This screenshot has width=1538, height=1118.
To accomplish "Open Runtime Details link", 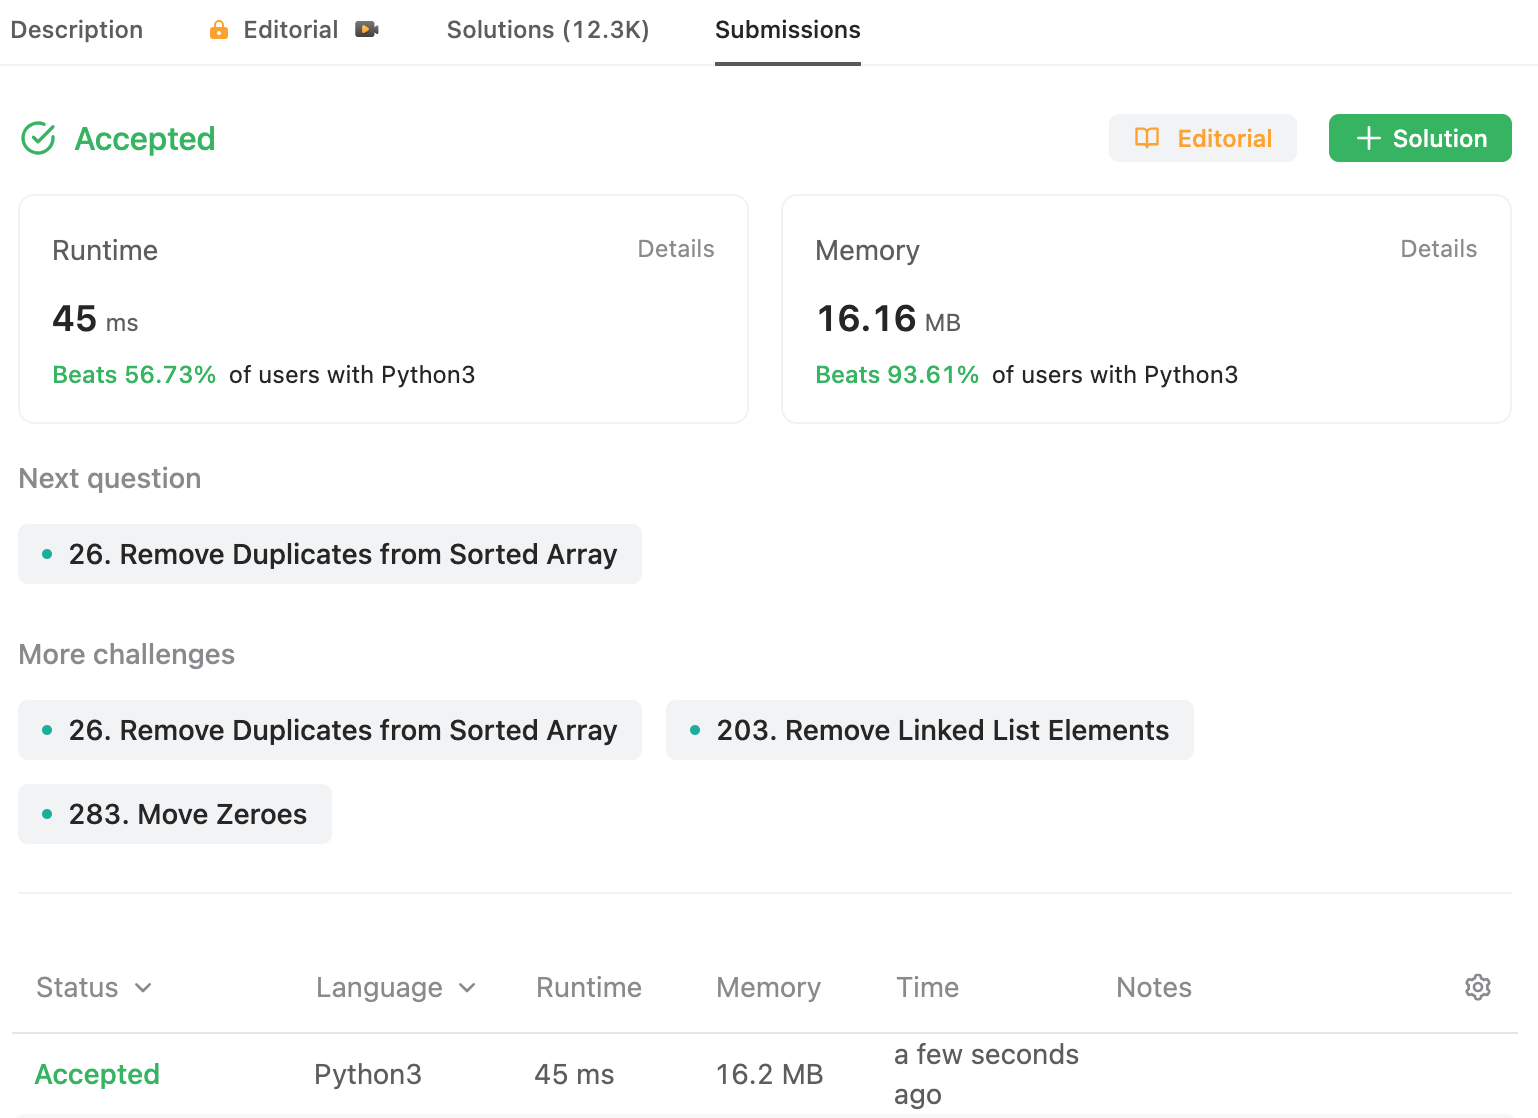I will point(676,249).
